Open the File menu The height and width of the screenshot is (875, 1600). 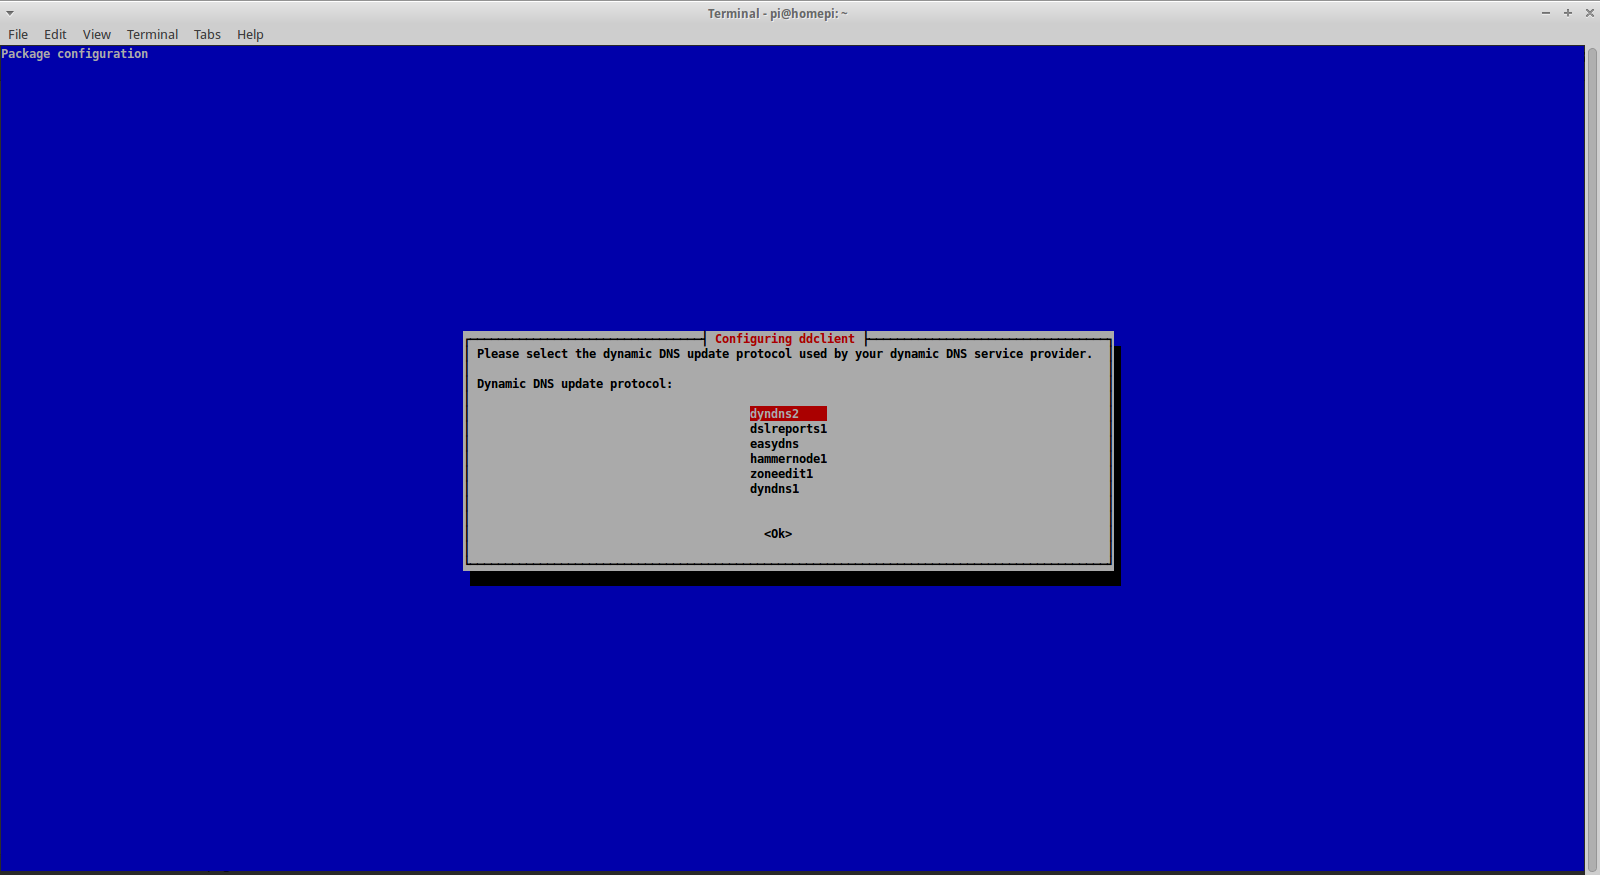coord(18,34)
